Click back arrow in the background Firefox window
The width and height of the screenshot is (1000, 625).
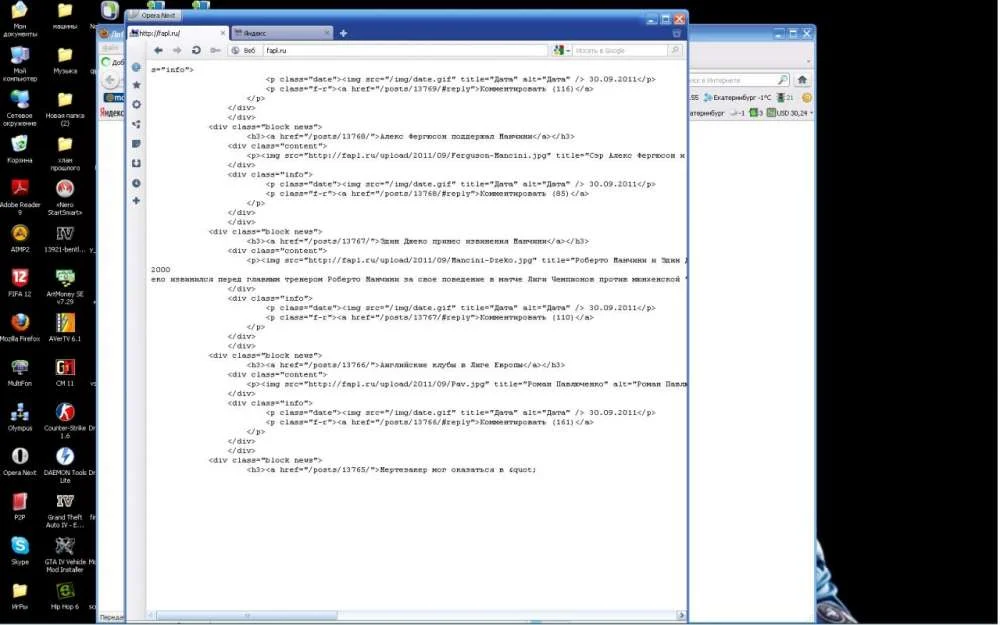coord(110,80)
